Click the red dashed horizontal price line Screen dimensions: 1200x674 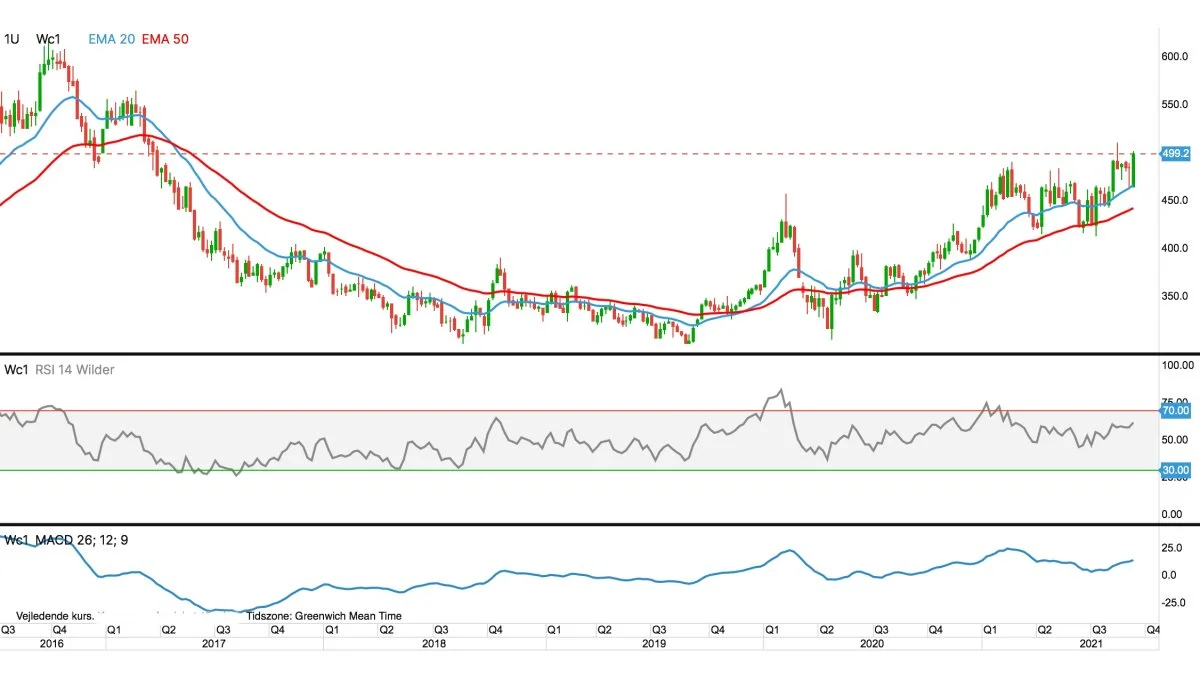pyautogui.click(x=600, y=154)
